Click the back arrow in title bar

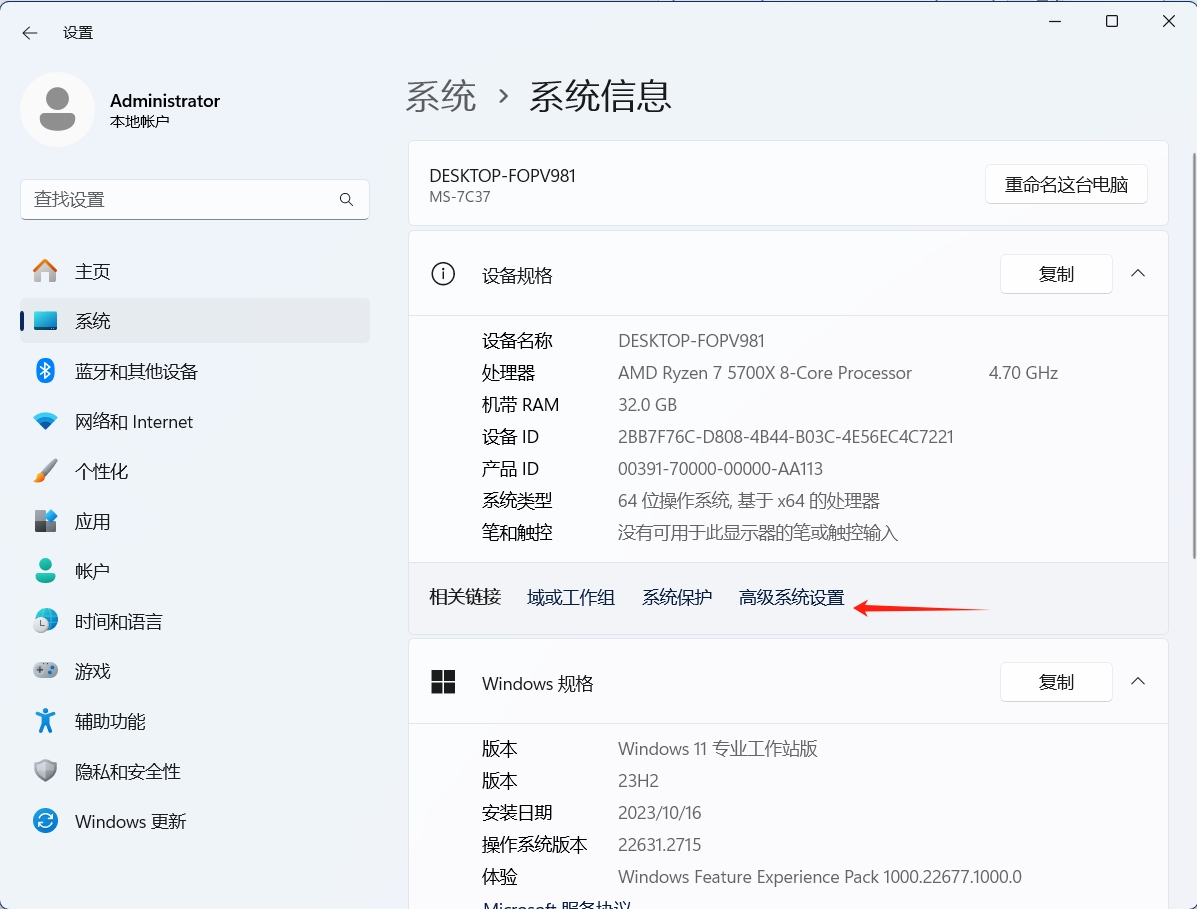pos(30,33)
